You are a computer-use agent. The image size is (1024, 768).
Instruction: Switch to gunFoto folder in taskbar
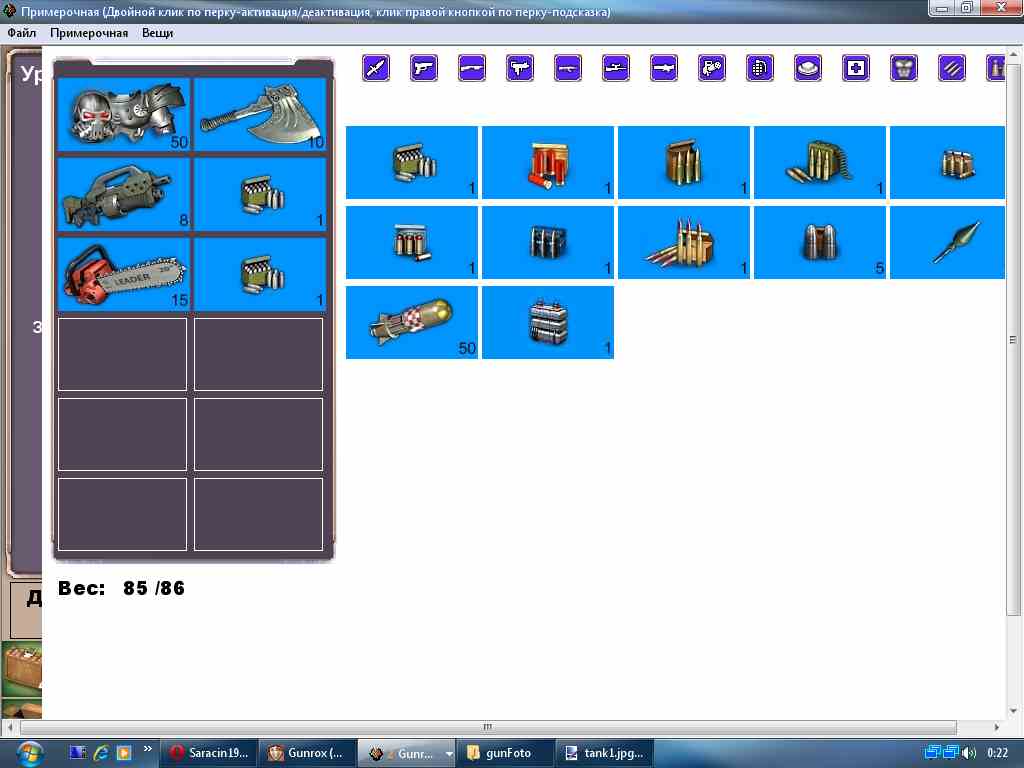coord(506,753)
